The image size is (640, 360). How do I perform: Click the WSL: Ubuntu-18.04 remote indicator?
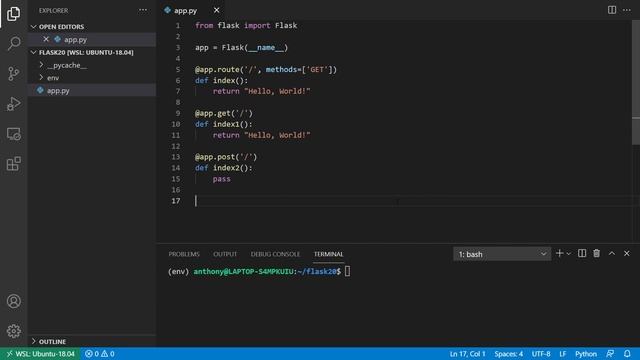40,353
